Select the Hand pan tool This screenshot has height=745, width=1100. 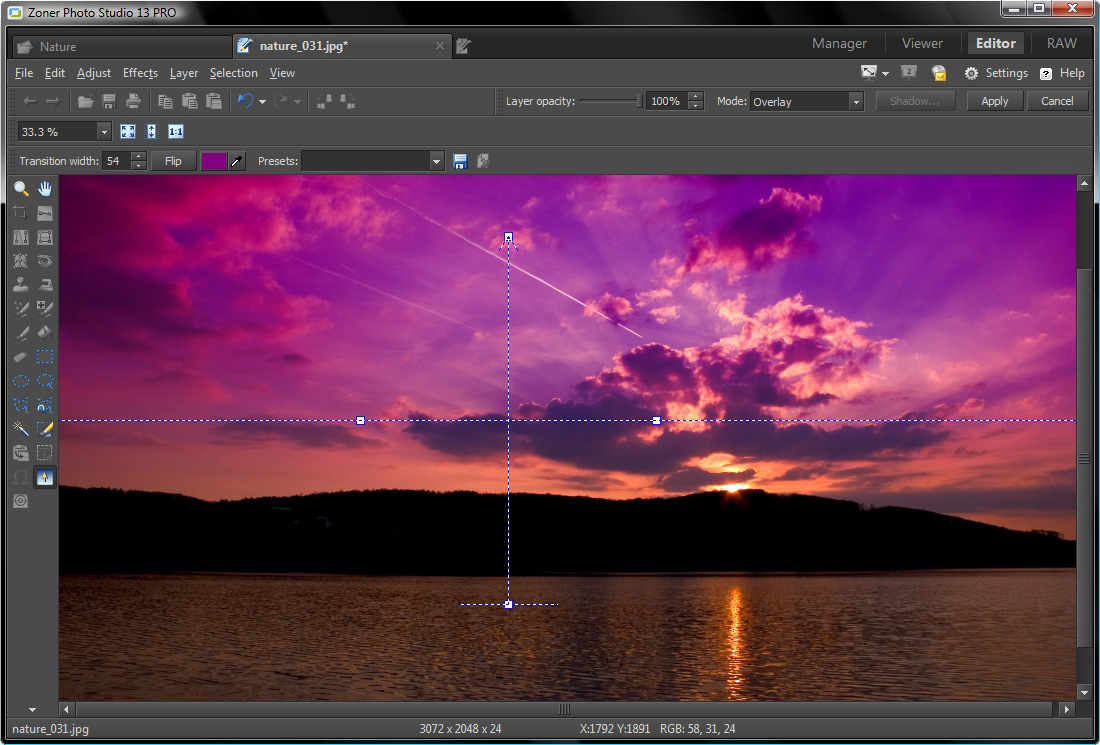click(45, 189)
